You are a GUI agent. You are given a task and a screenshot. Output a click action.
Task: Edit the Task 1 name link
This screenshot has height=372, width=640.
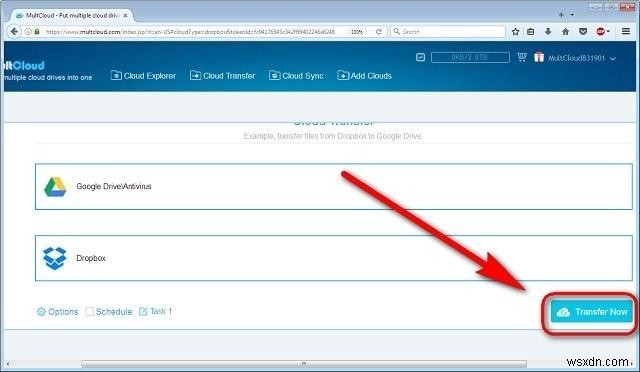point(156,311)
